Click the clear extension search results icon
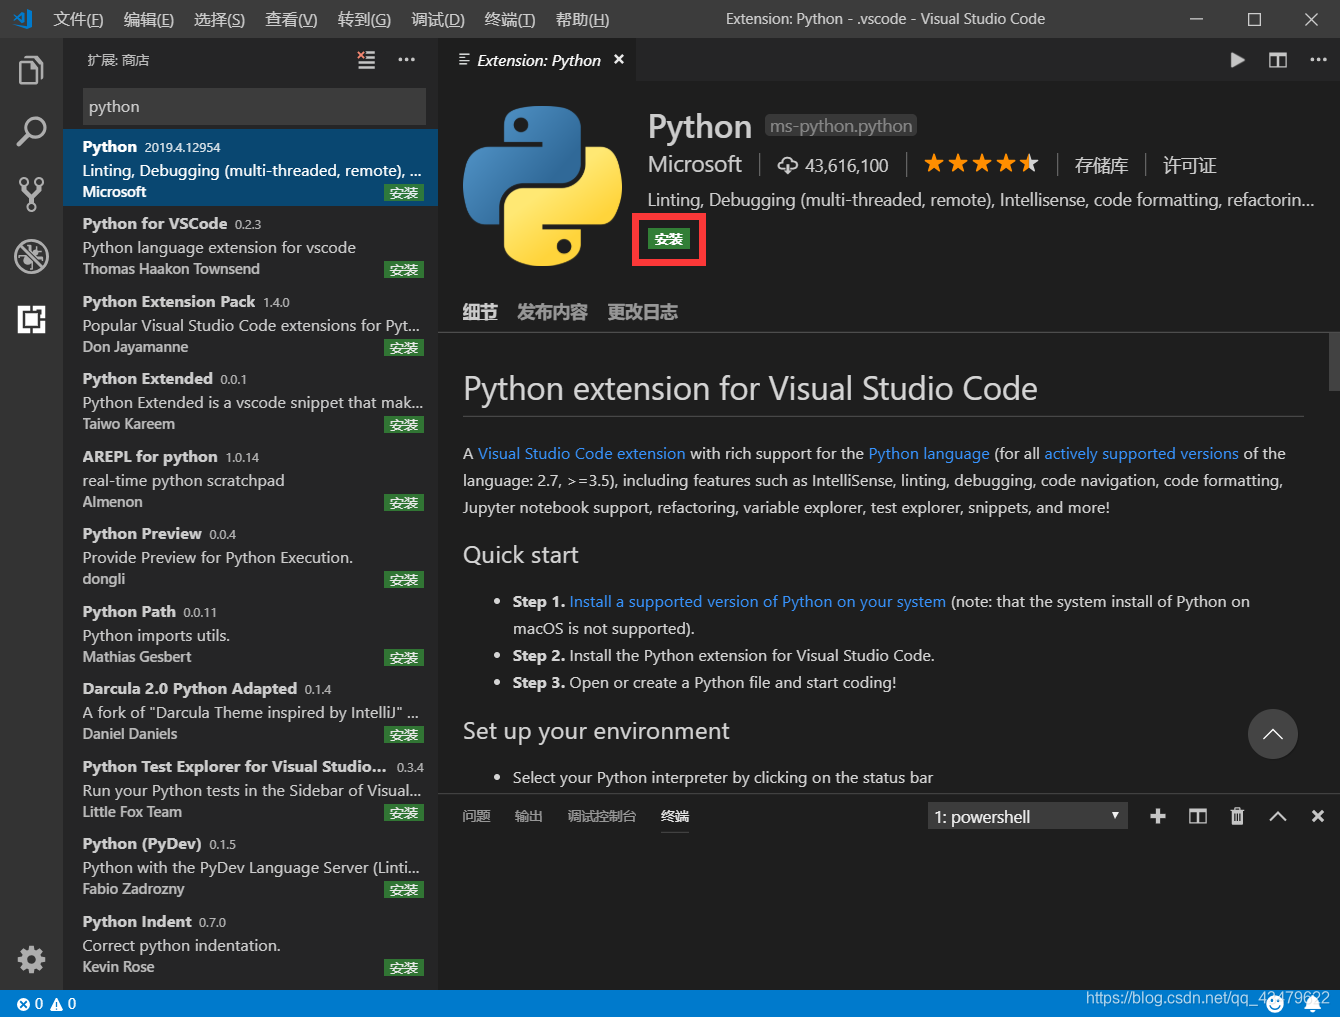Viewport: 1340px width, 1017px height. (x=366, y=60)
